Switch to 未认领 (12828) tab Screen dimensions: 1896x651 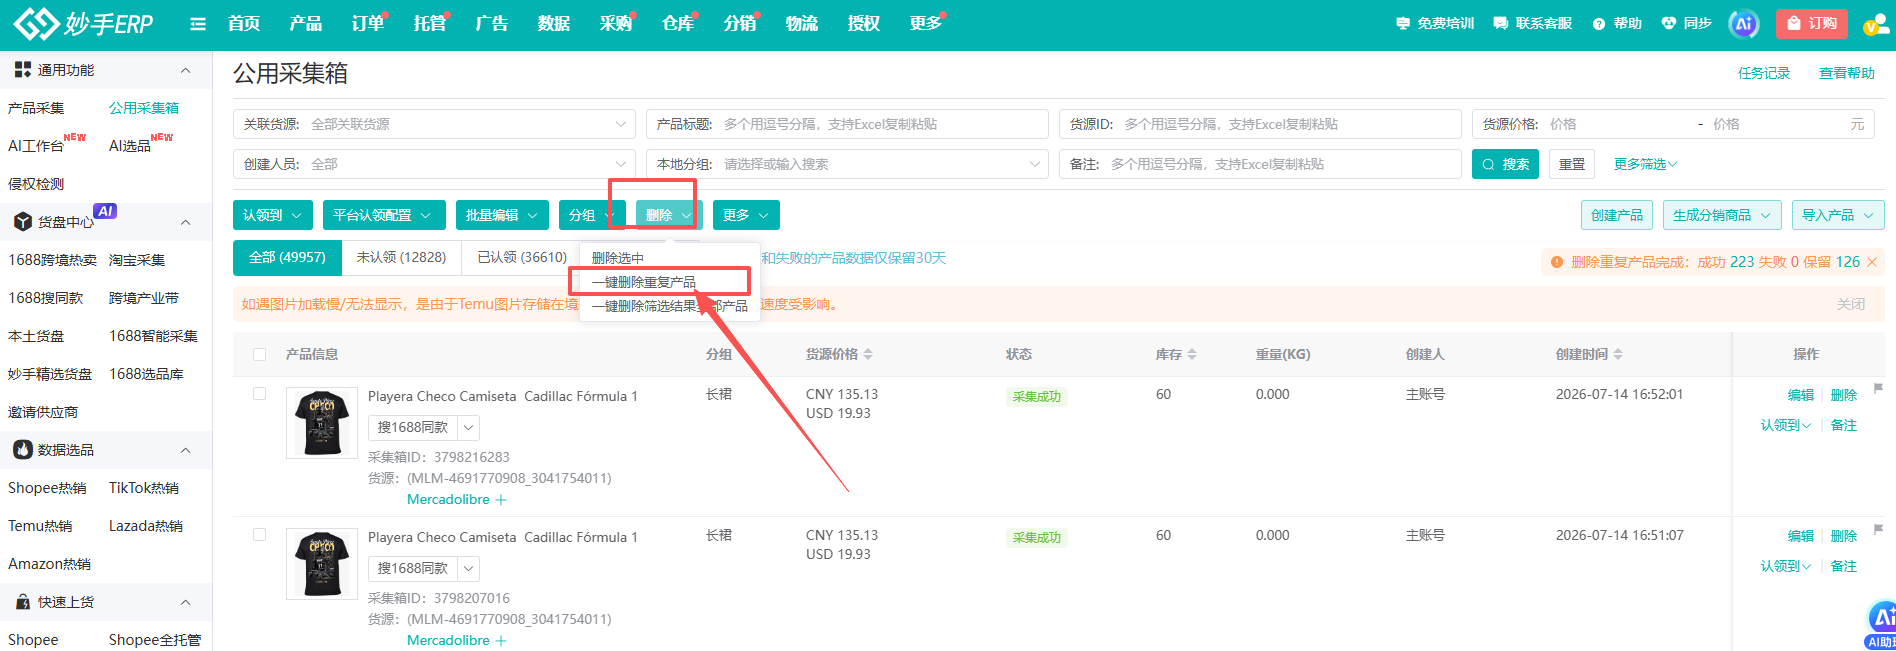pos(401,257)
